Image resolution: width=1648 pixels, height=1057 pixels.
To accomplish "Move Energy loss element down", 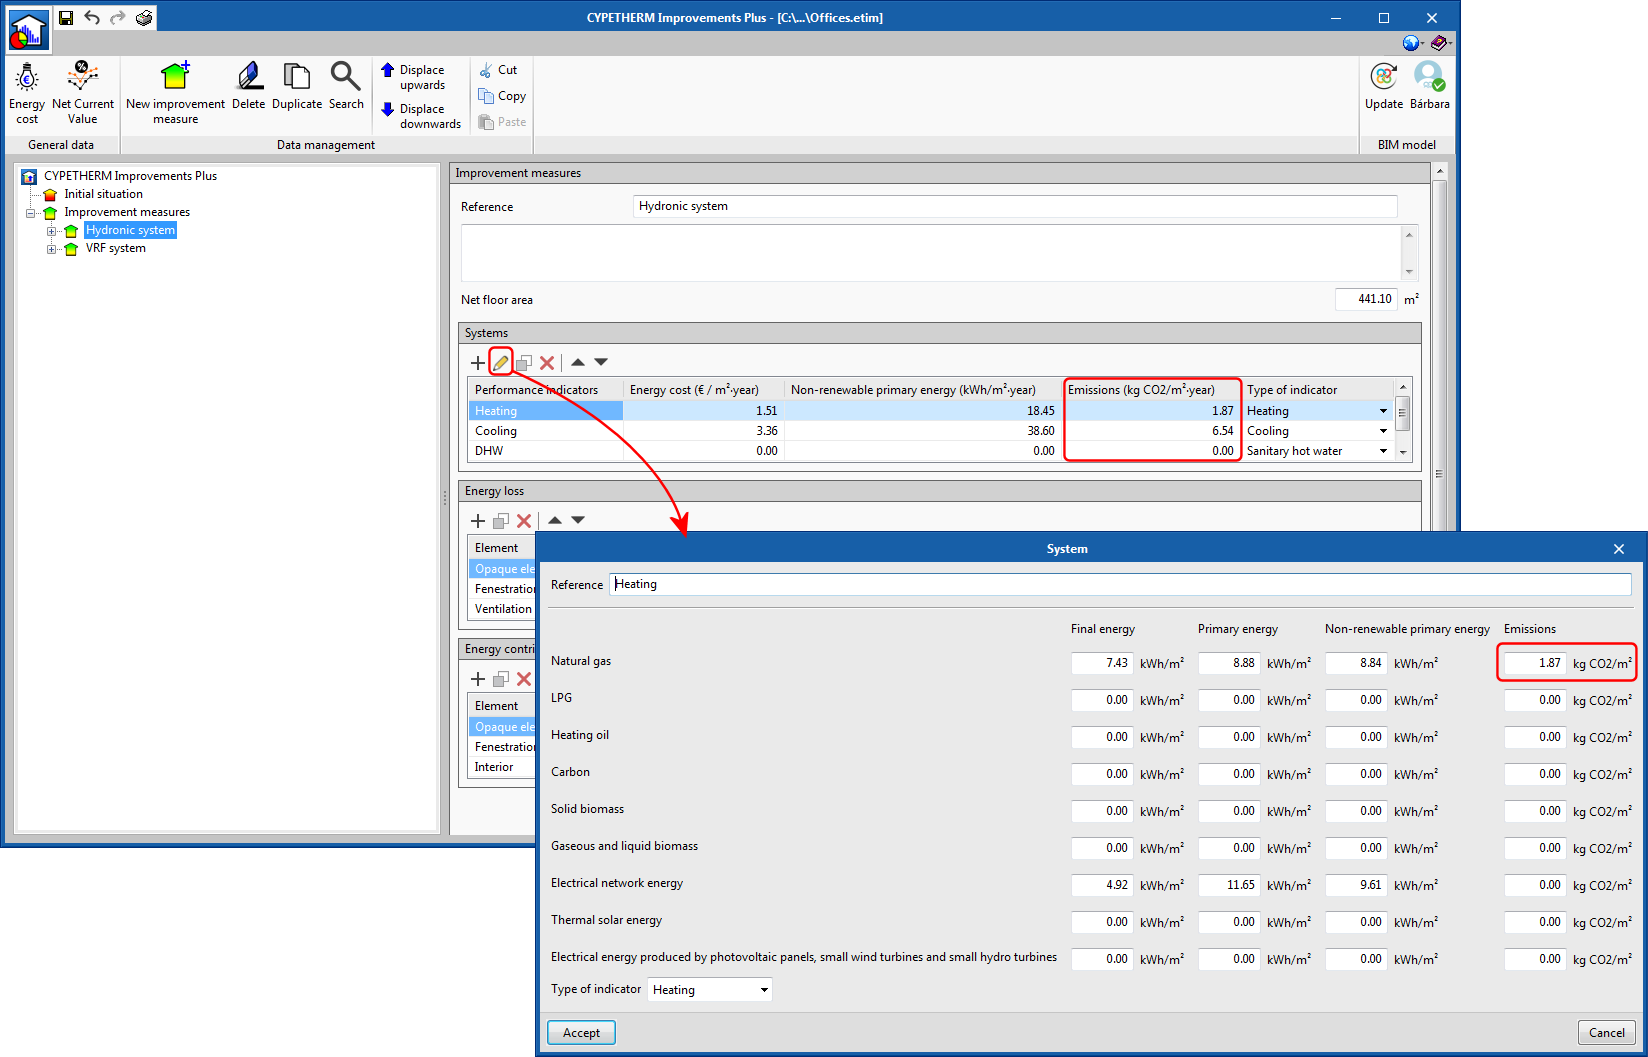I will 578,520.
